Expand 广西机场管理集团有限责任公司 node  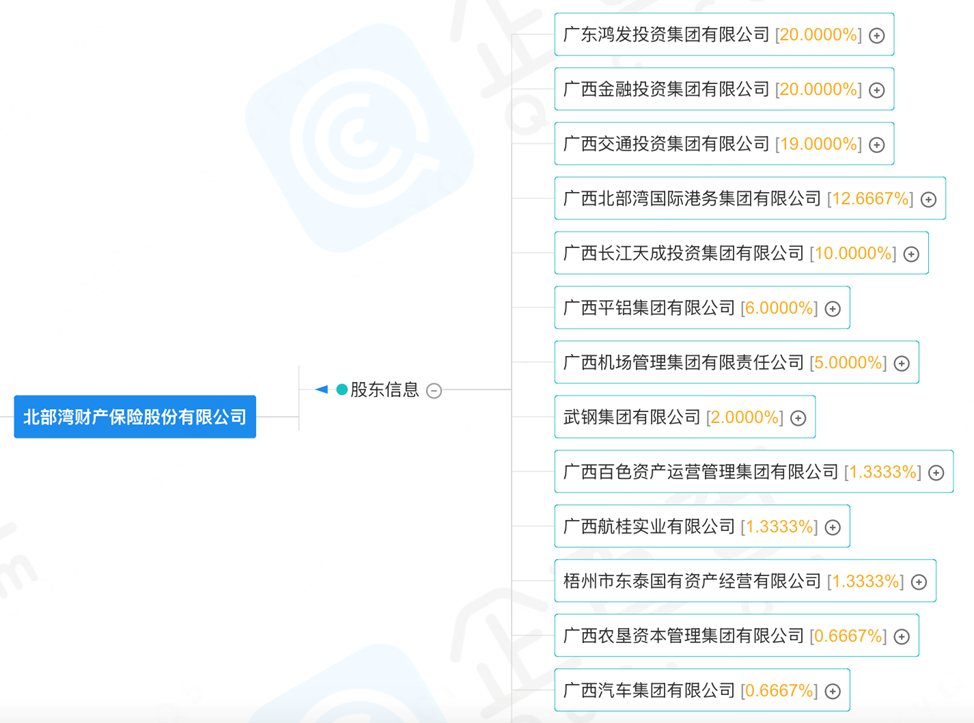click(902, 362)
